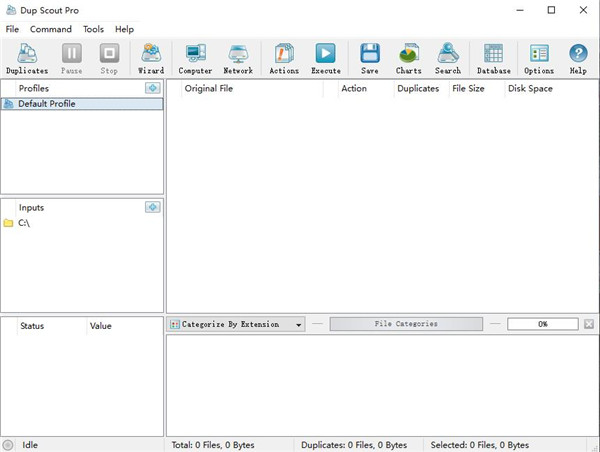Click the 0% progress indicator
This screenshot has width=600, height=452.
[x=542, y=324]
